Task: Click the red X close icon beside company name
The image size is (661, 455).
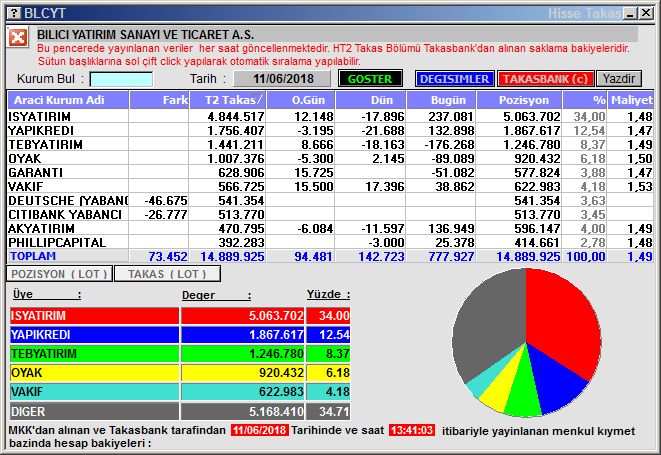Action: coord(18,38)
